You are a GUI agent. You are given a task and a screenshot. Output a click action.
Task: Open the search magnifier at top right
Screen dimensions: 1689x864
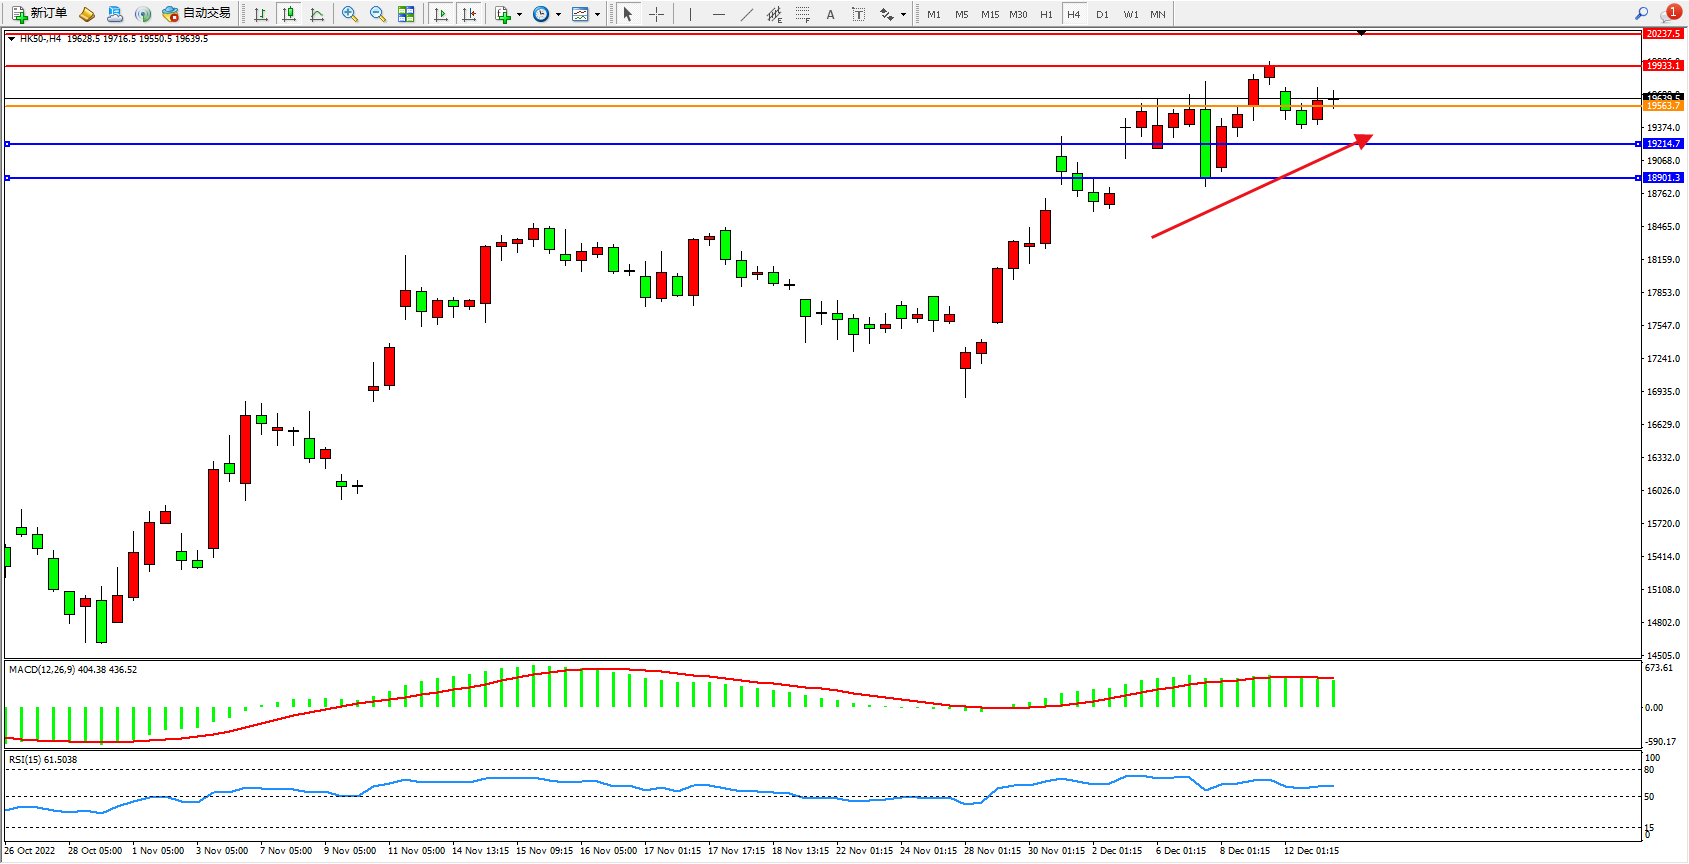click(1641, 14)
